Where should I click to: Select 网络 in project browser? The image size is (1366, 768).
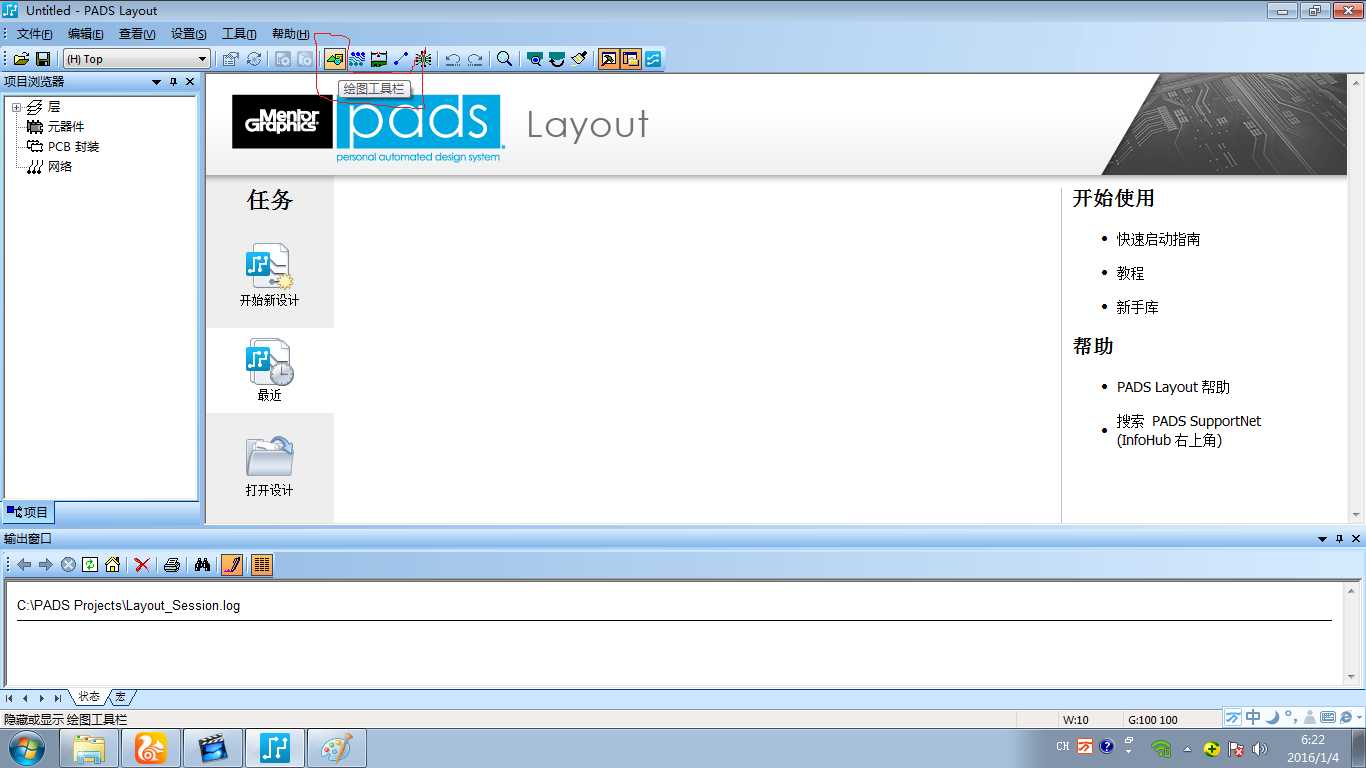tap(60, 167)
